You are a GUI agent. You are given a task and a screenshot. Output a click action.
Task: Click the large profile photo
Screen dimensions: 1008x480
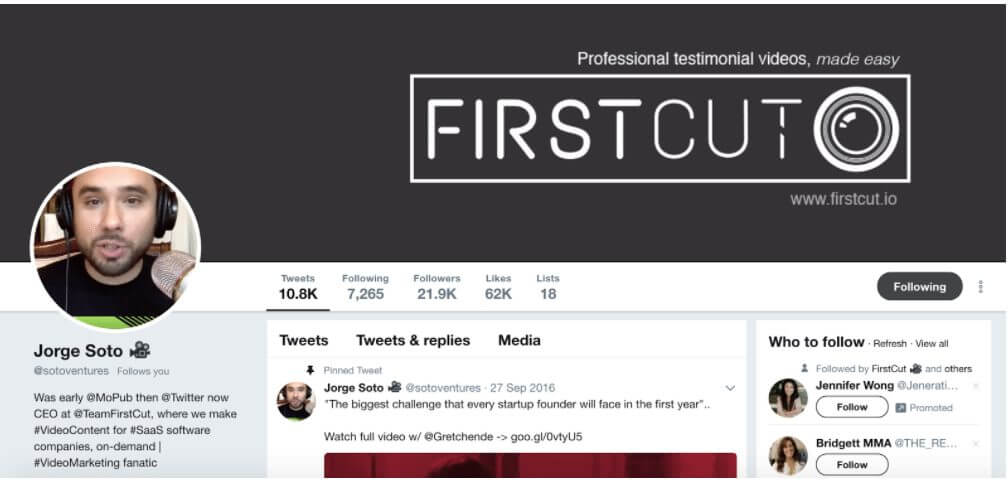pos(116,247)
